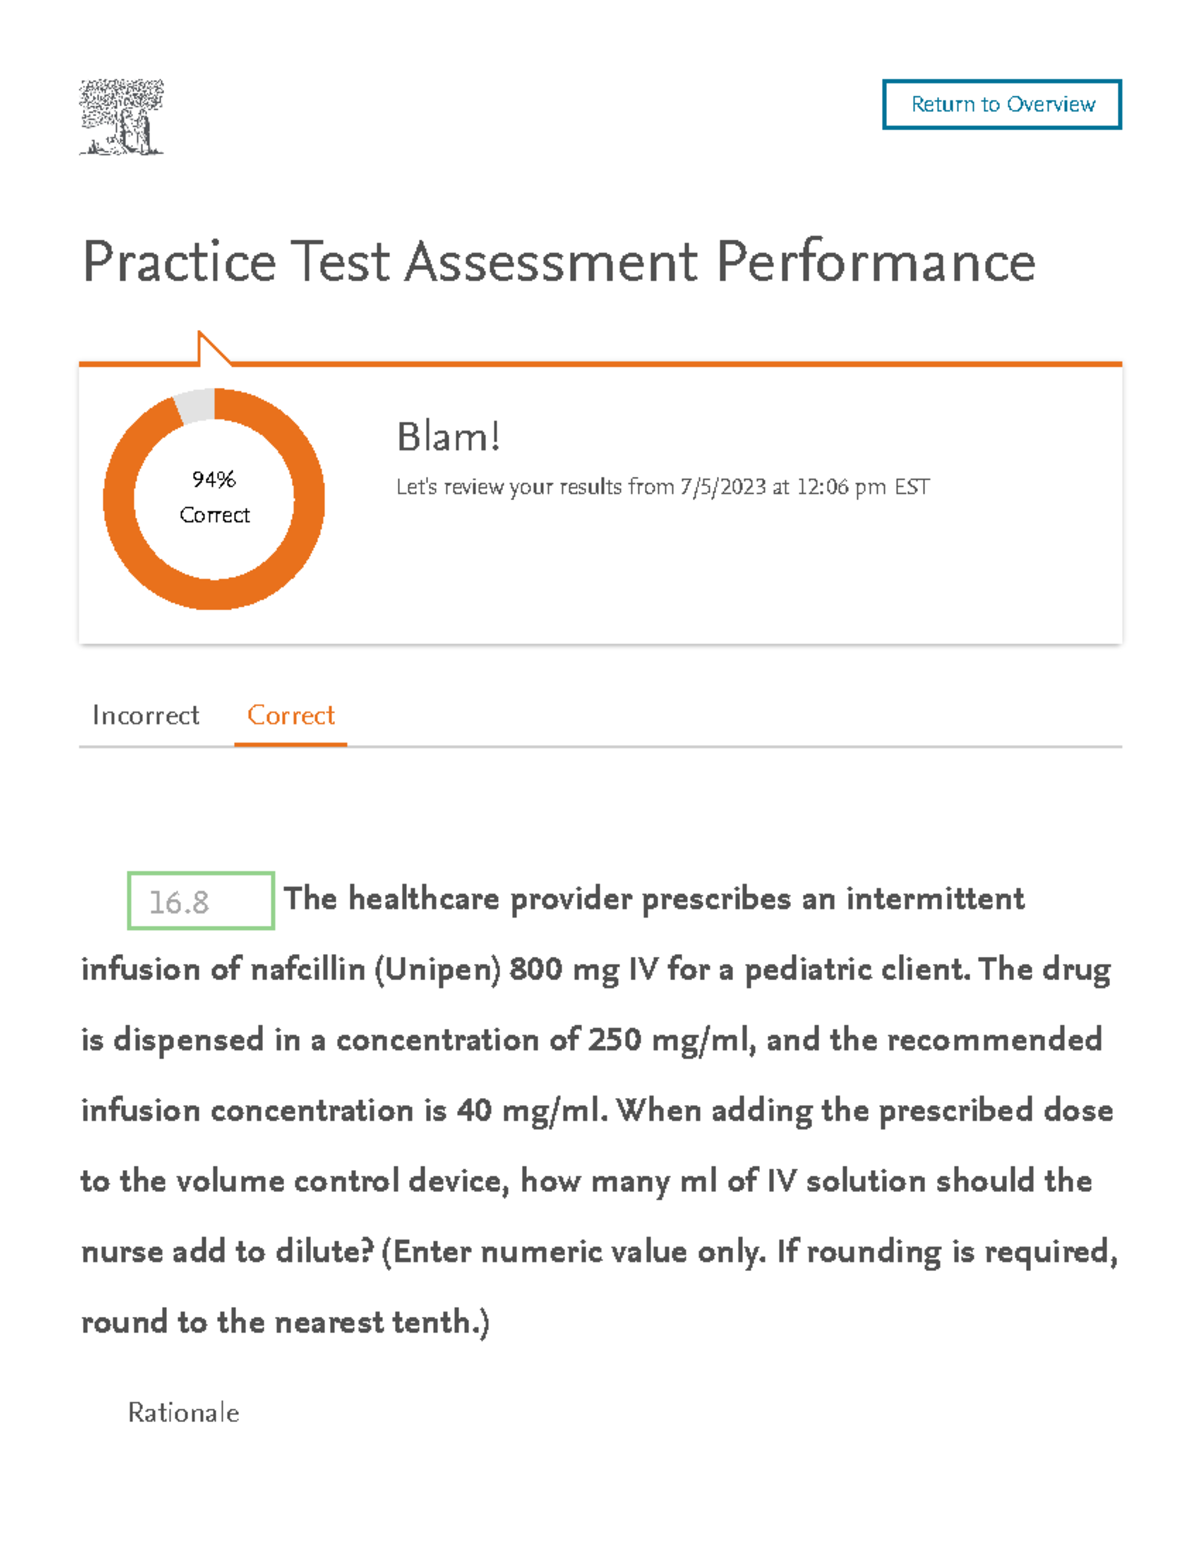The width and height of the screenshot is (1200, 1553).
Task: Select the Correct tab
Action: point(290,715)
